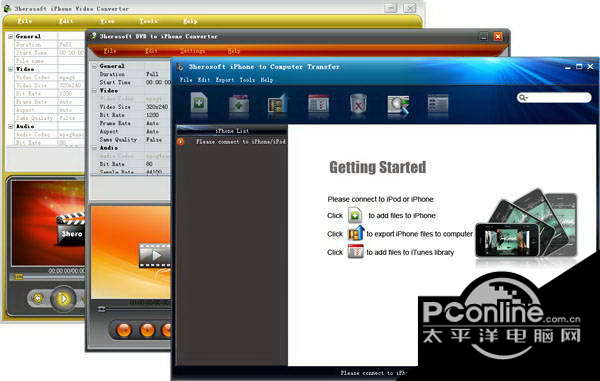Viewport: 600px width, 381px height.
Task: Click the list view toolbar icon
Action: point(438,103)
